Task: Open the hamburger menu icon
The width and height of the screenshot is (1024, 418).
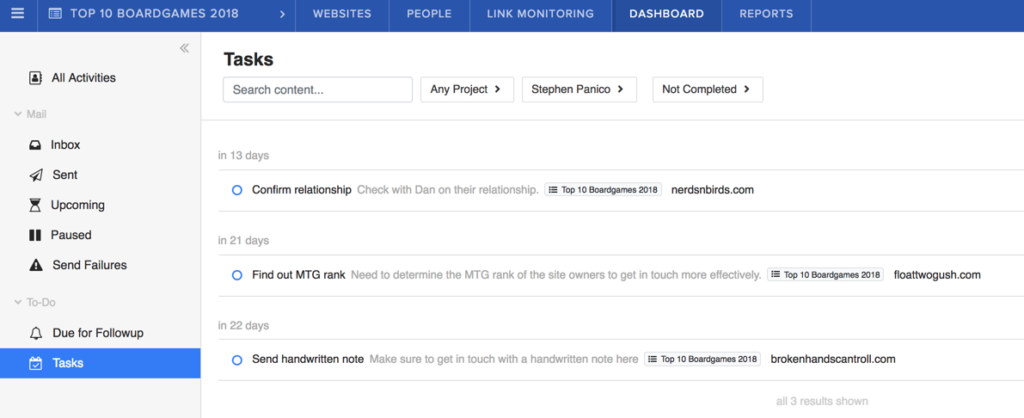Action: [17, 15]
